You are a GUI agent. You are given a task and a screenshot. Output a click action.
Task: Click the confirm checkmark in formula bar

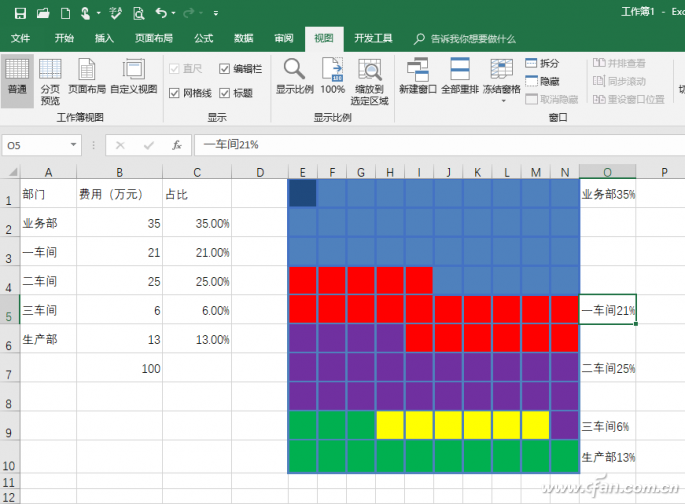pos(149,145)
